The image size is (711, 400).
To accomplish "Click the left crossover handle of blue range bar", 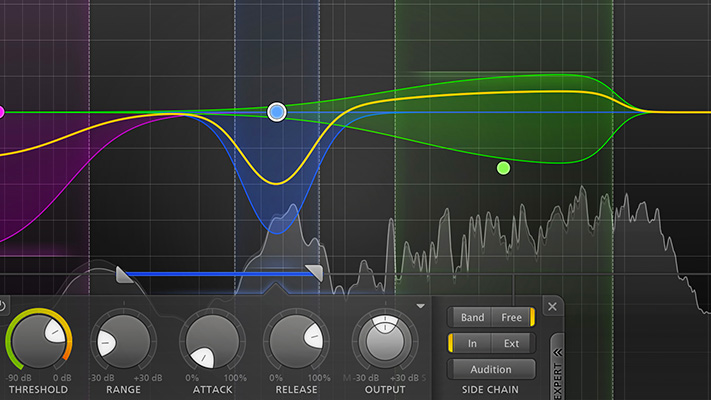I will [x=123, y=273].
